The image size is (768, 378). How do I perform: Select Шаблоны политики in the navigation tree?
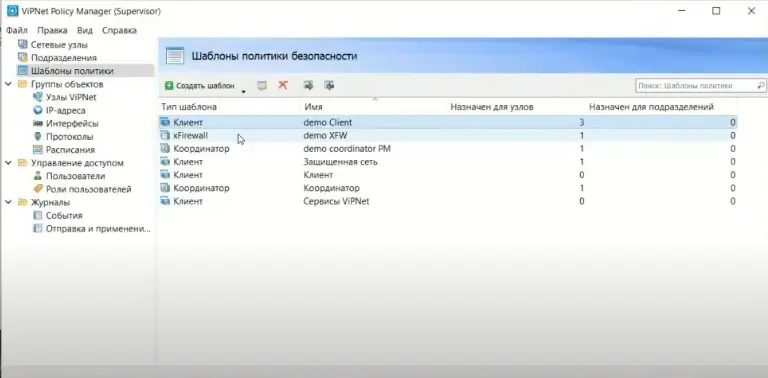(x=72, y=71)
